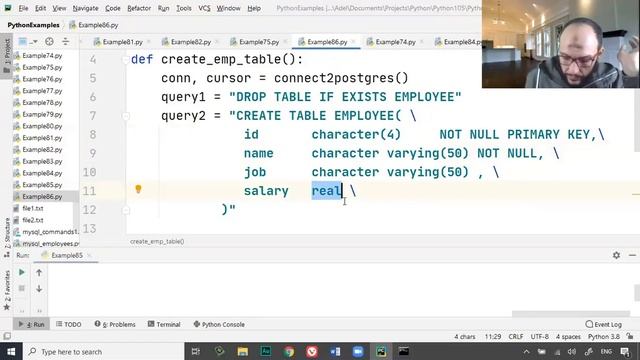Click create_emp_table() breadcrumb below editor
Screen dimensions: 640x360
157,242
